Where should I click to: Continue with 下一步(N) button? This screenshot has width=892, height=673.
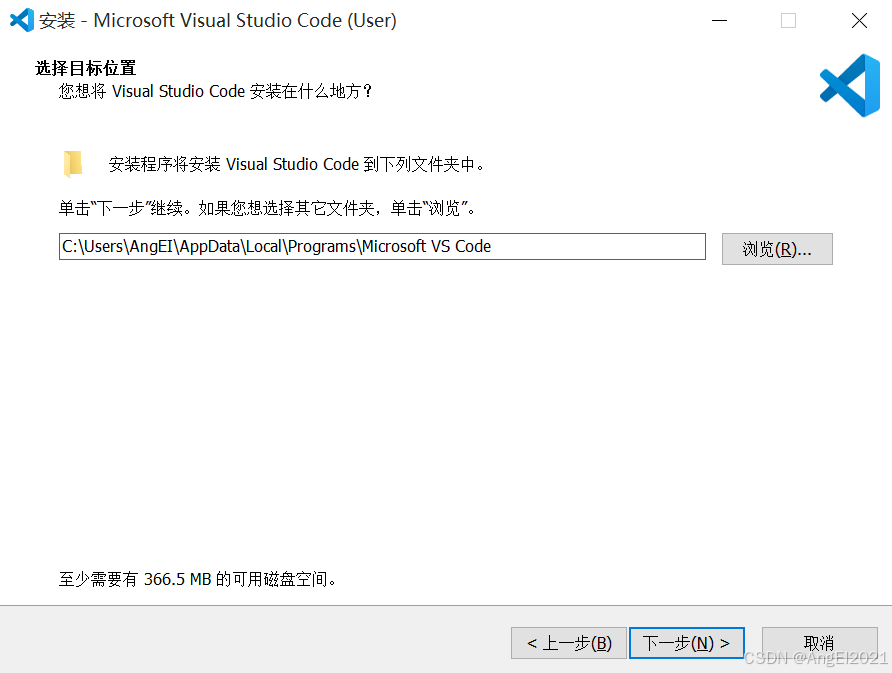pyautogui.click(x=687, y=643)
